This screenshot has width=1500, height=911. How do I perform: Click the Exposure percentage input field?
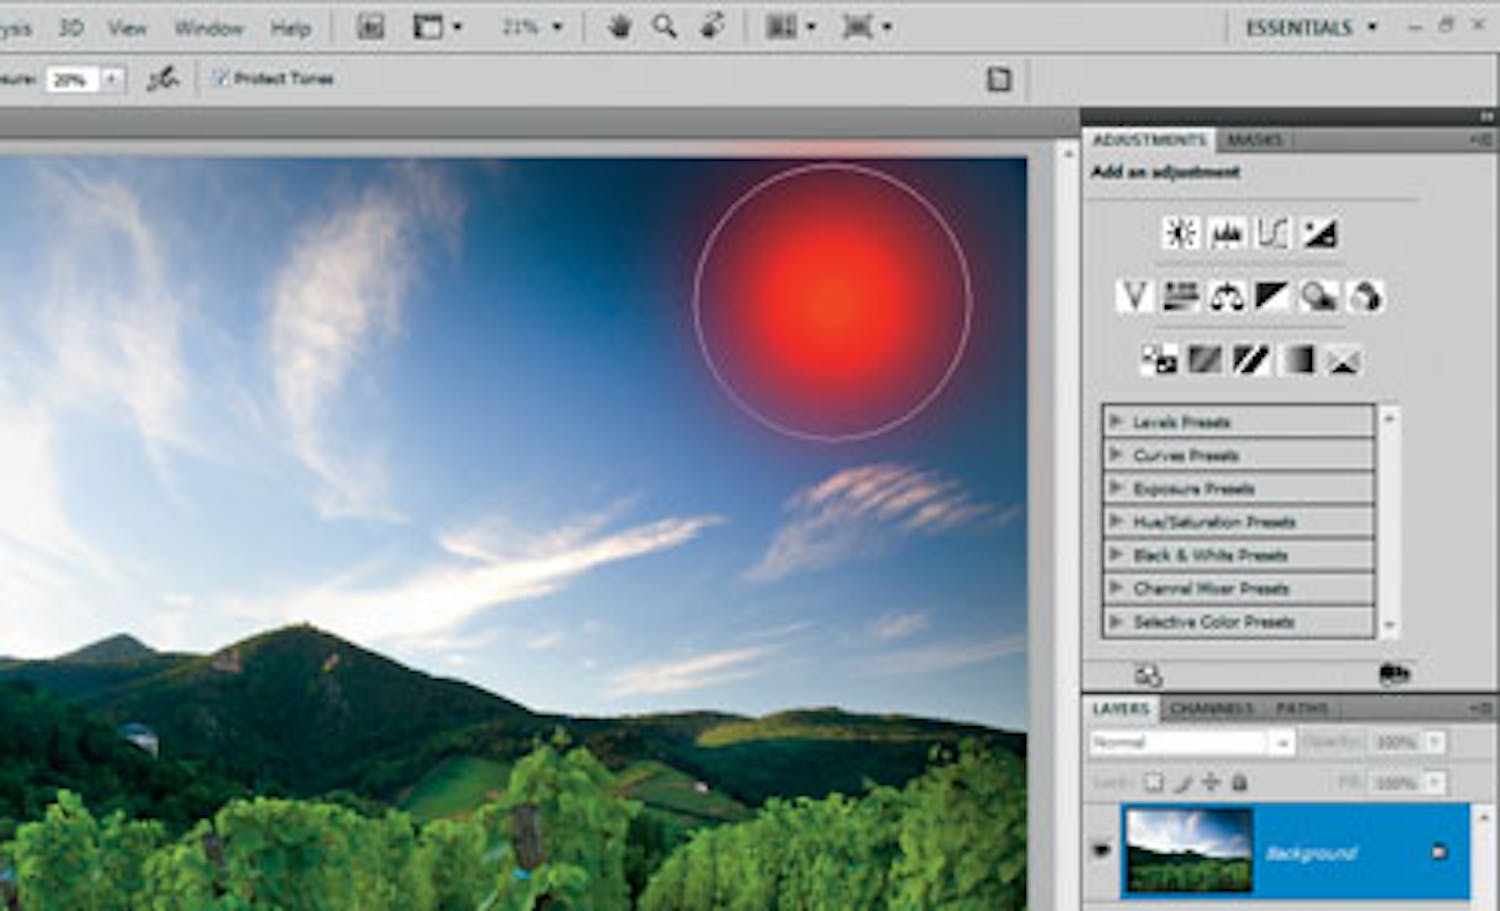tap(71, 79)
